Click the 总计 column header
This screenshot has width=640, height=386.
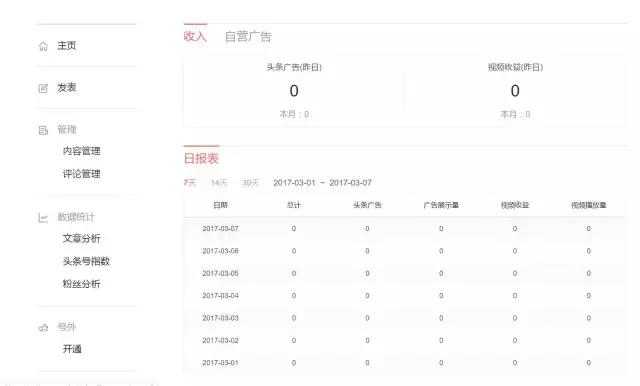tap(294, 205)
